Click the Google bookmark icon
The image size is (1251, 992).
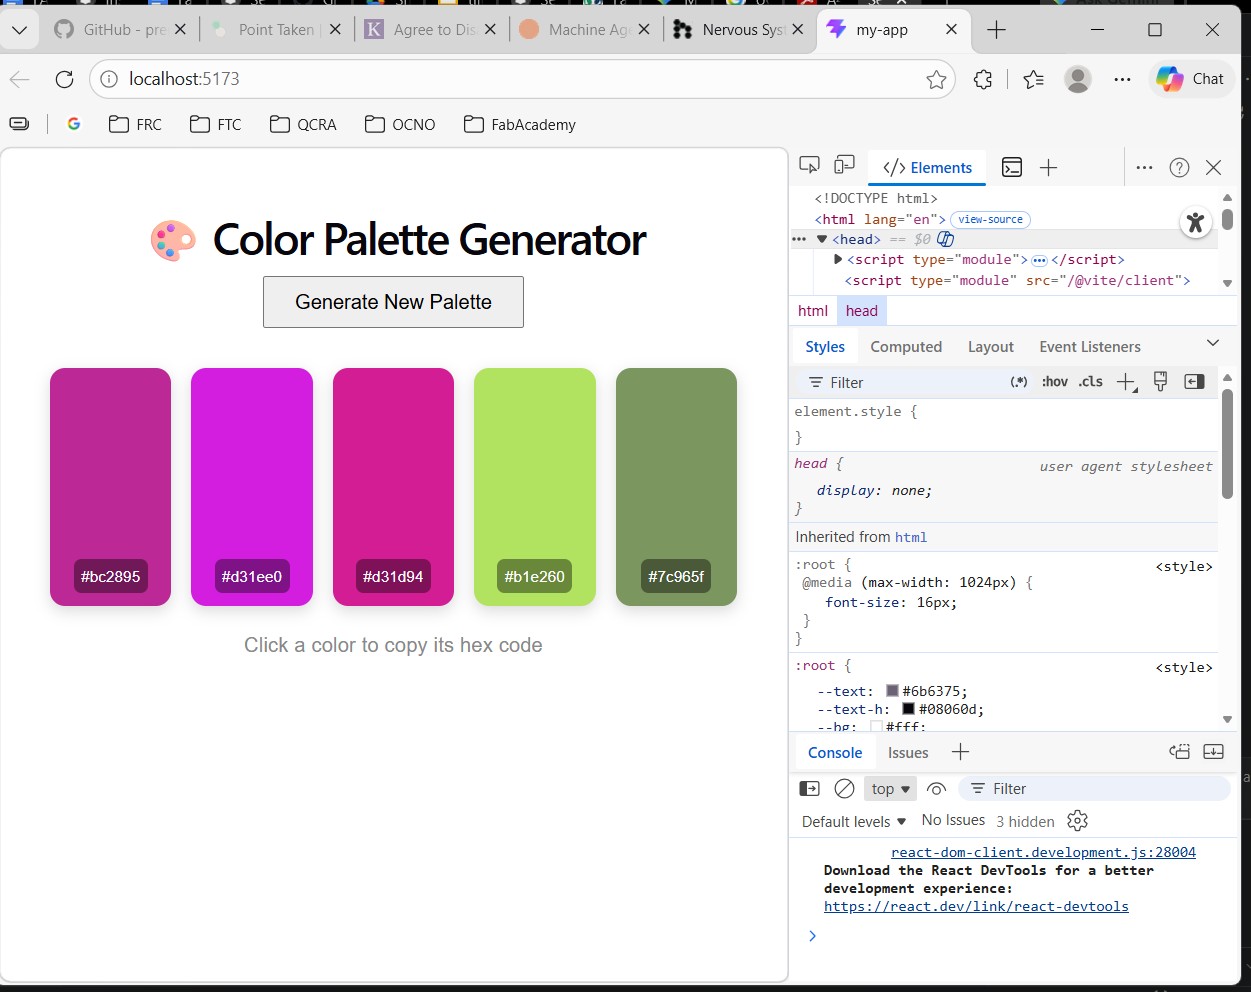click(x=74, y=124)
